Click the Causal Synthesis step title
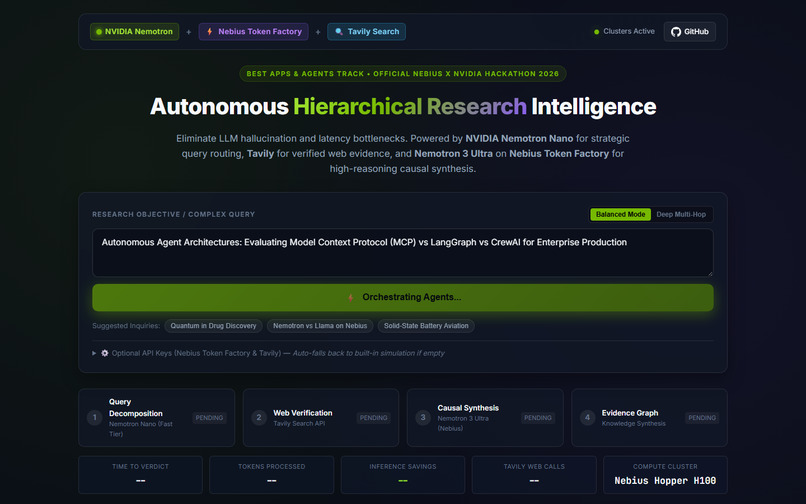Image resolution: width=806 pixels, height=504 pixels. 468,408
